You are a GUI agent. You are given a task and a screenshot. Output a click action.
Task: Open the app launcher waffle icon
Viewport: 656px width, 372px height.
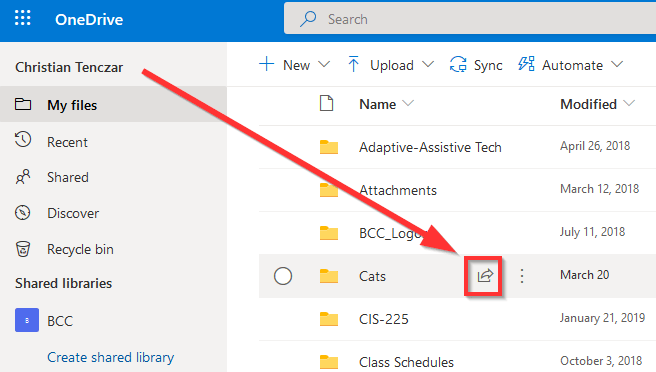[23, 18]
